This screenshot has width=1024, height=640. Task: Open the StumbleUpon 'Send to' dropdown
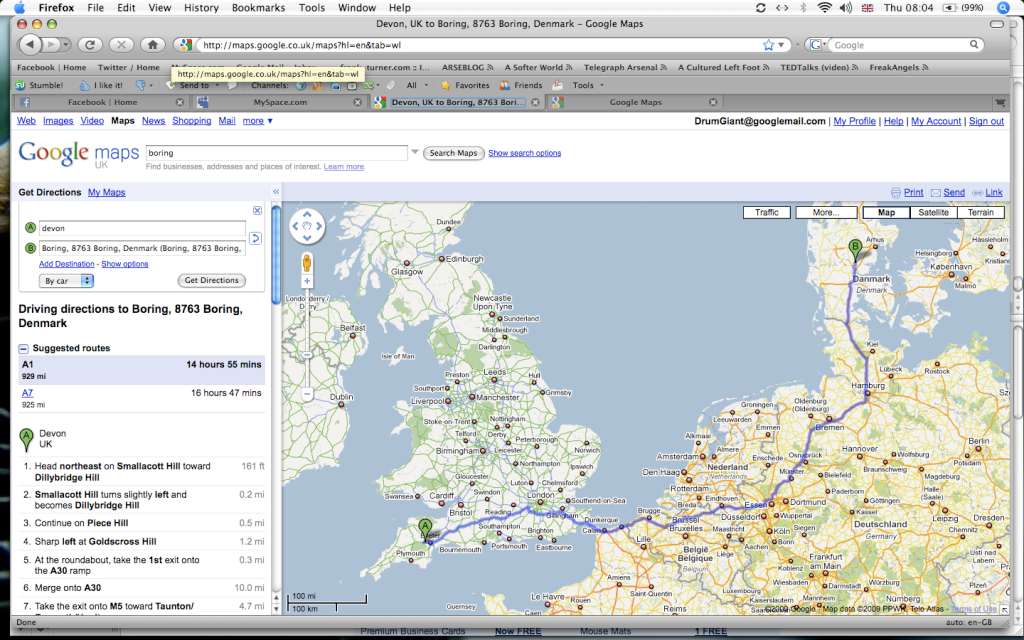[x=194, y=85]
